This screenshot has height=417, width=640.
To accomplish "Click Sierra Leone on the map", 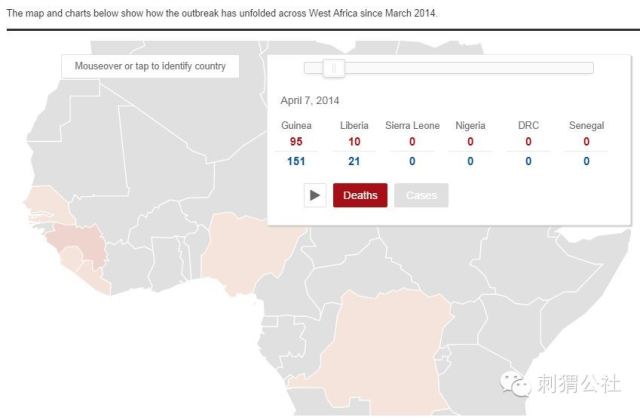I will [x=71, y=257].
